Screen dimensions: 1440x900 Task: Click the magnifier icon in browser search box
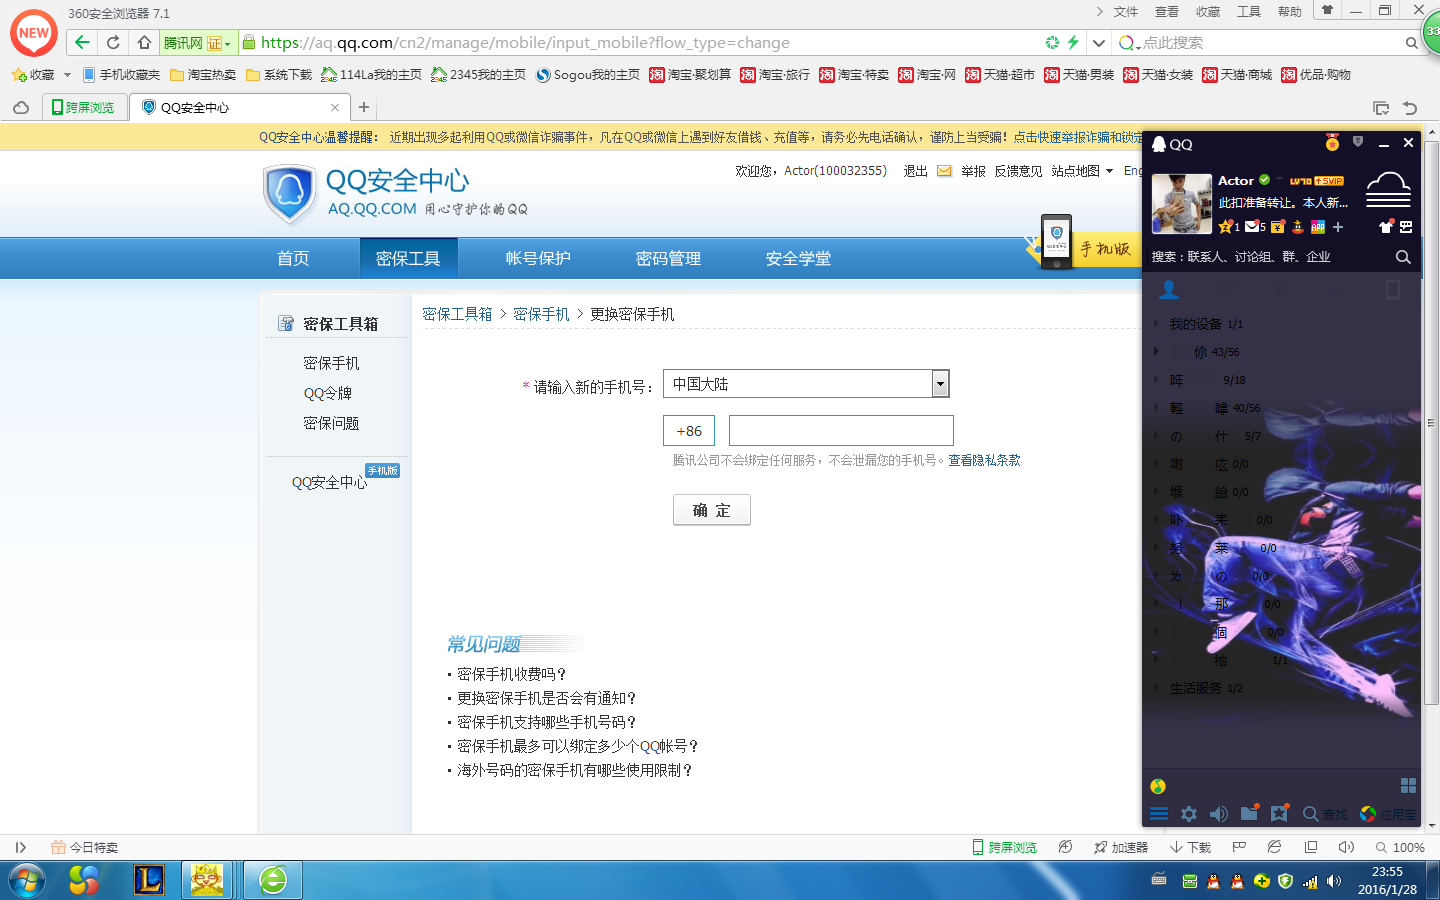(1412, 43)
